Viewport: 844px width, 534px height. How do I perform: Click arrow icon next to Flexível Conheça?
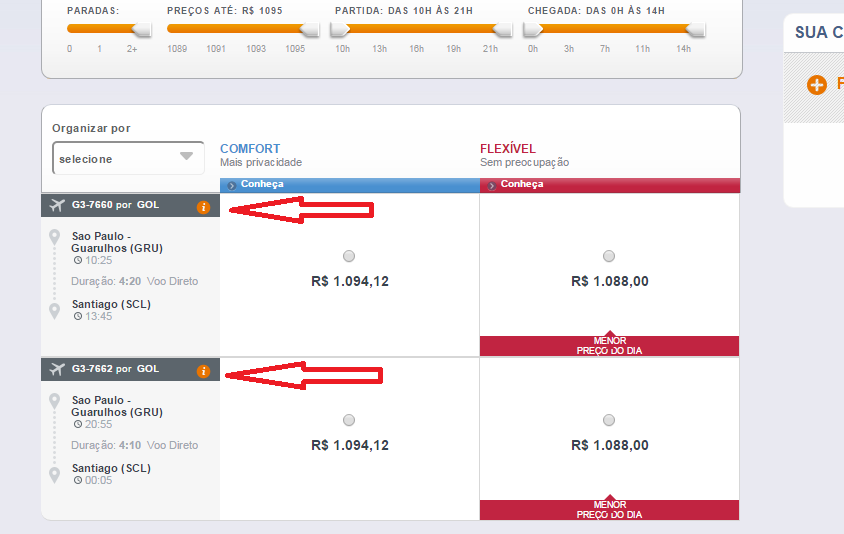[x=491, y=186]
